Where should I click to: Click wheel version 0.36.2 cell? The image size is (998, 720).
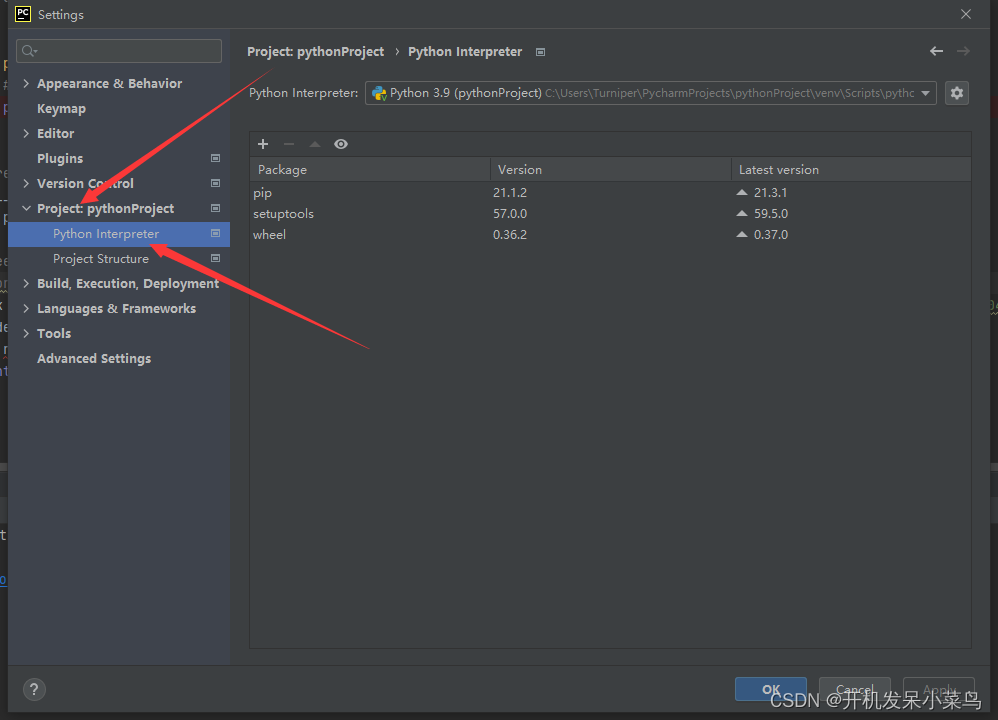[x=510, y=234]
